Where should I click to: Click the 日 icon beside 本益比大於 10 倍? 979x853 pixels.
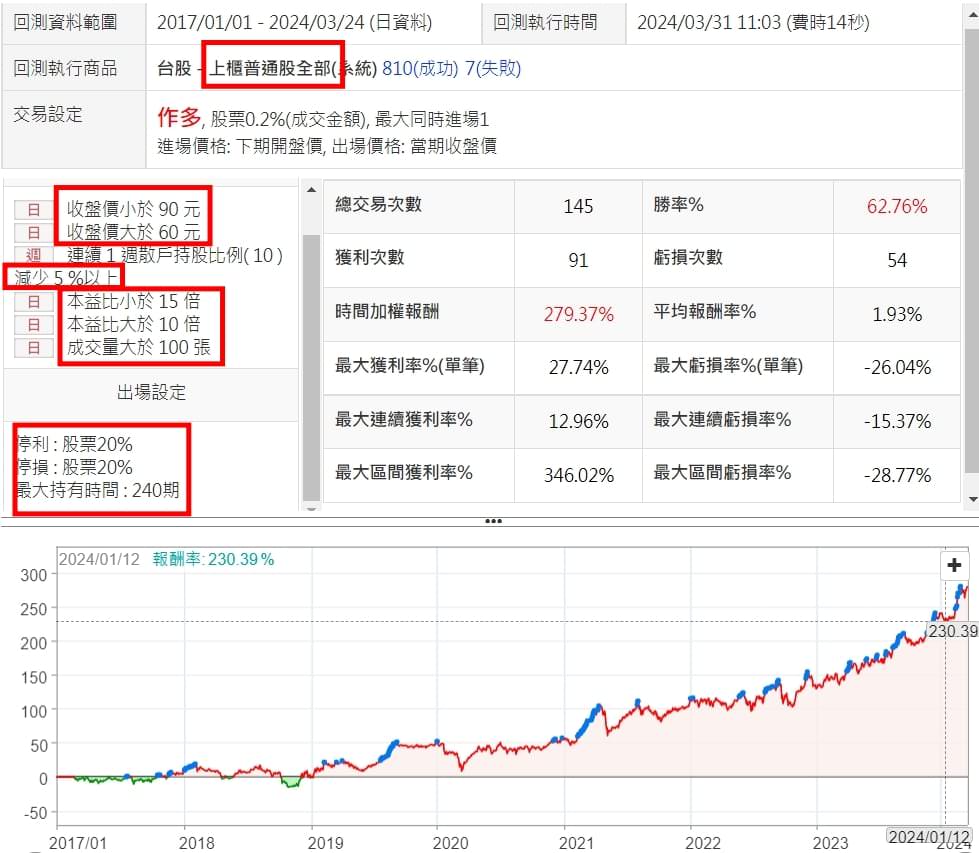pos(33,324)
